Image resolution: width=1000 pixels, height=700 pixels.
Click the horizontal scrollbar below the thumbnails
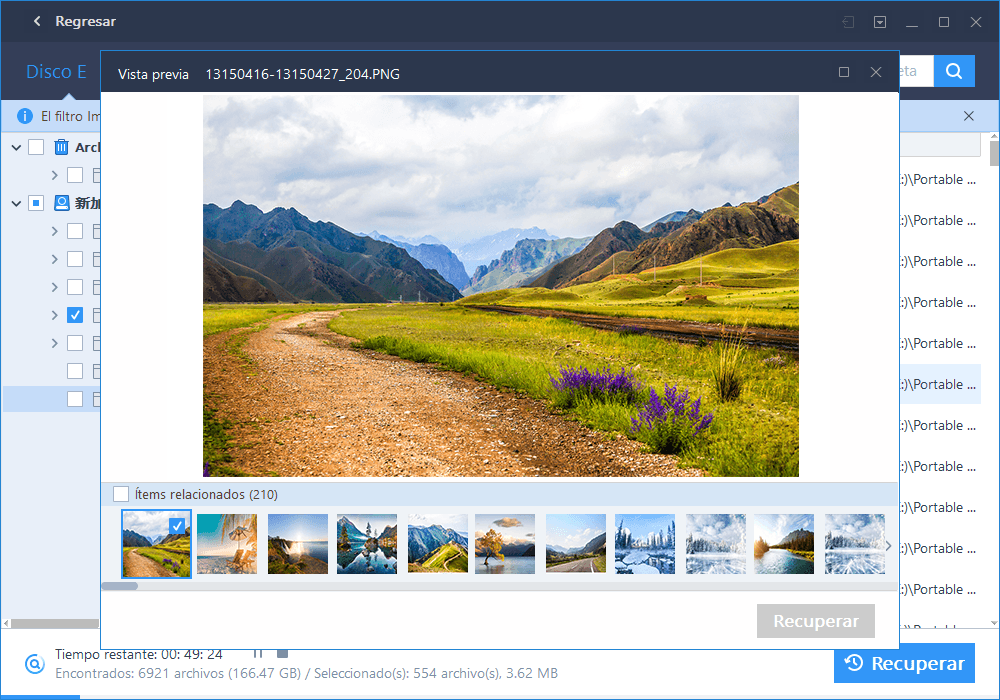click(120, 585)
